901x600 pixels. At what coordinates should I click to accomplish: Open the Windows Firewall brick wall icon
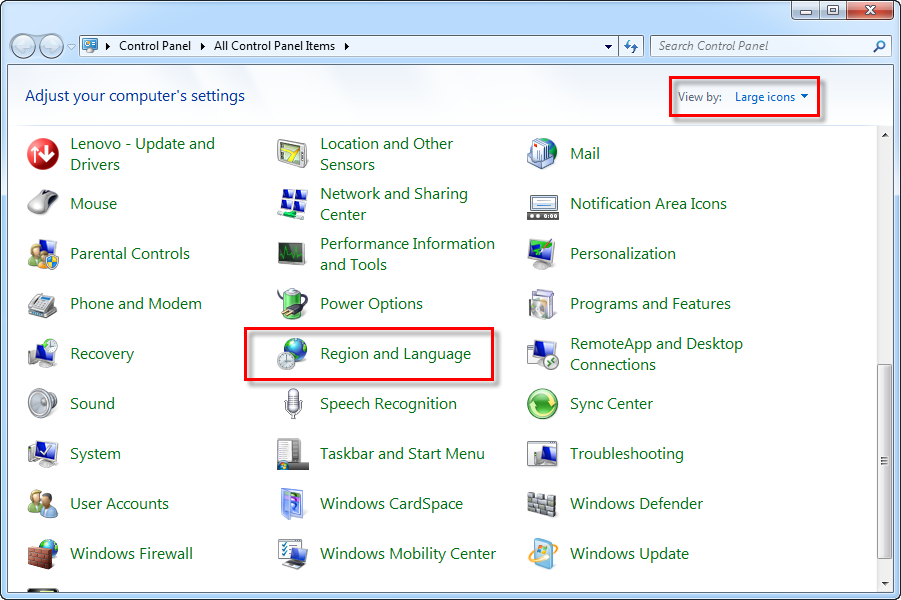tap(43, 554)
